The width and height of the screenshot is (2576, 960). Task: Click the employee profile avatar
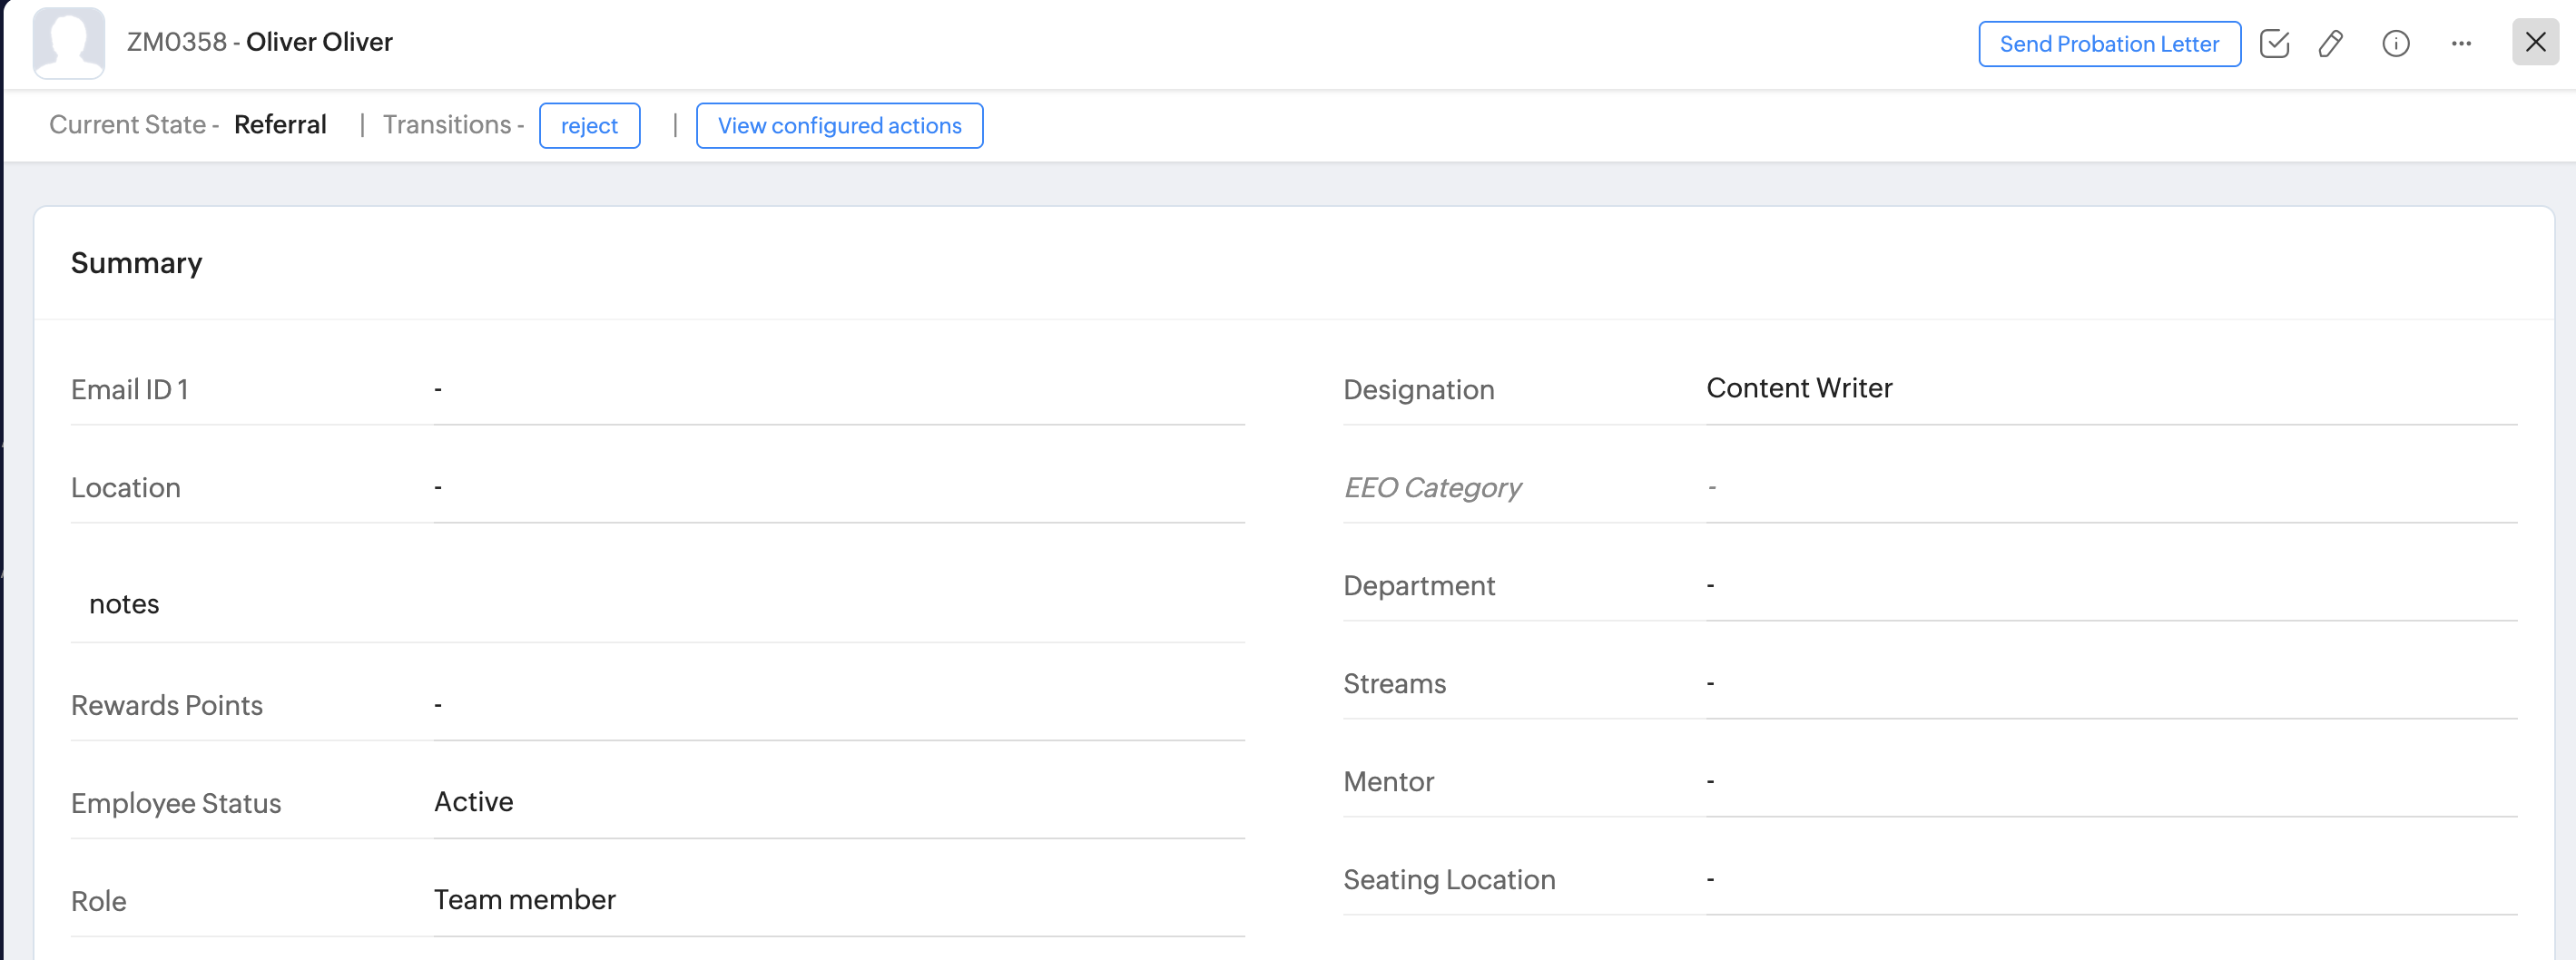click(68, 42)
